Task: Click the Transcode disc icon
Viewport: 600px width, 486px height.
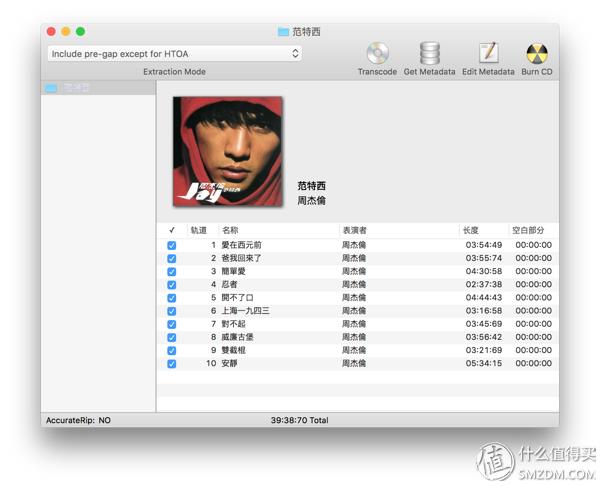Action: 377,53
